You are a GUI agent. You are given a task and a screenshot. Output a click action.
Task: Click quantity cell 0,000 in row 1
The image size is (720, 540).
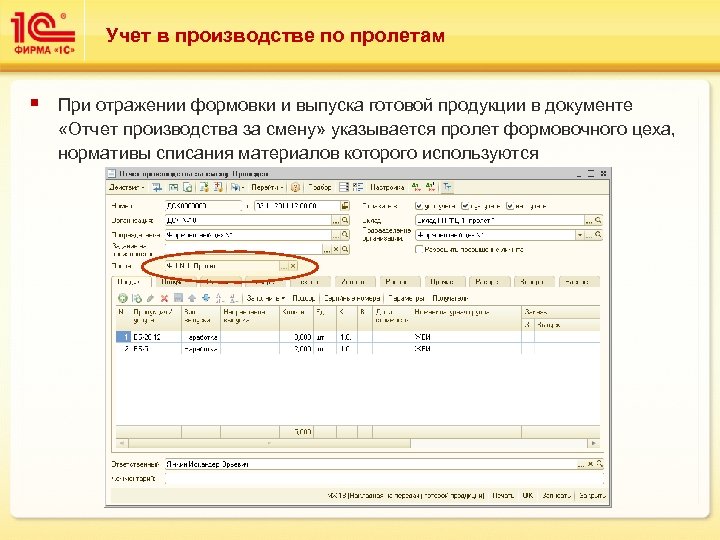tap(296, 337)
